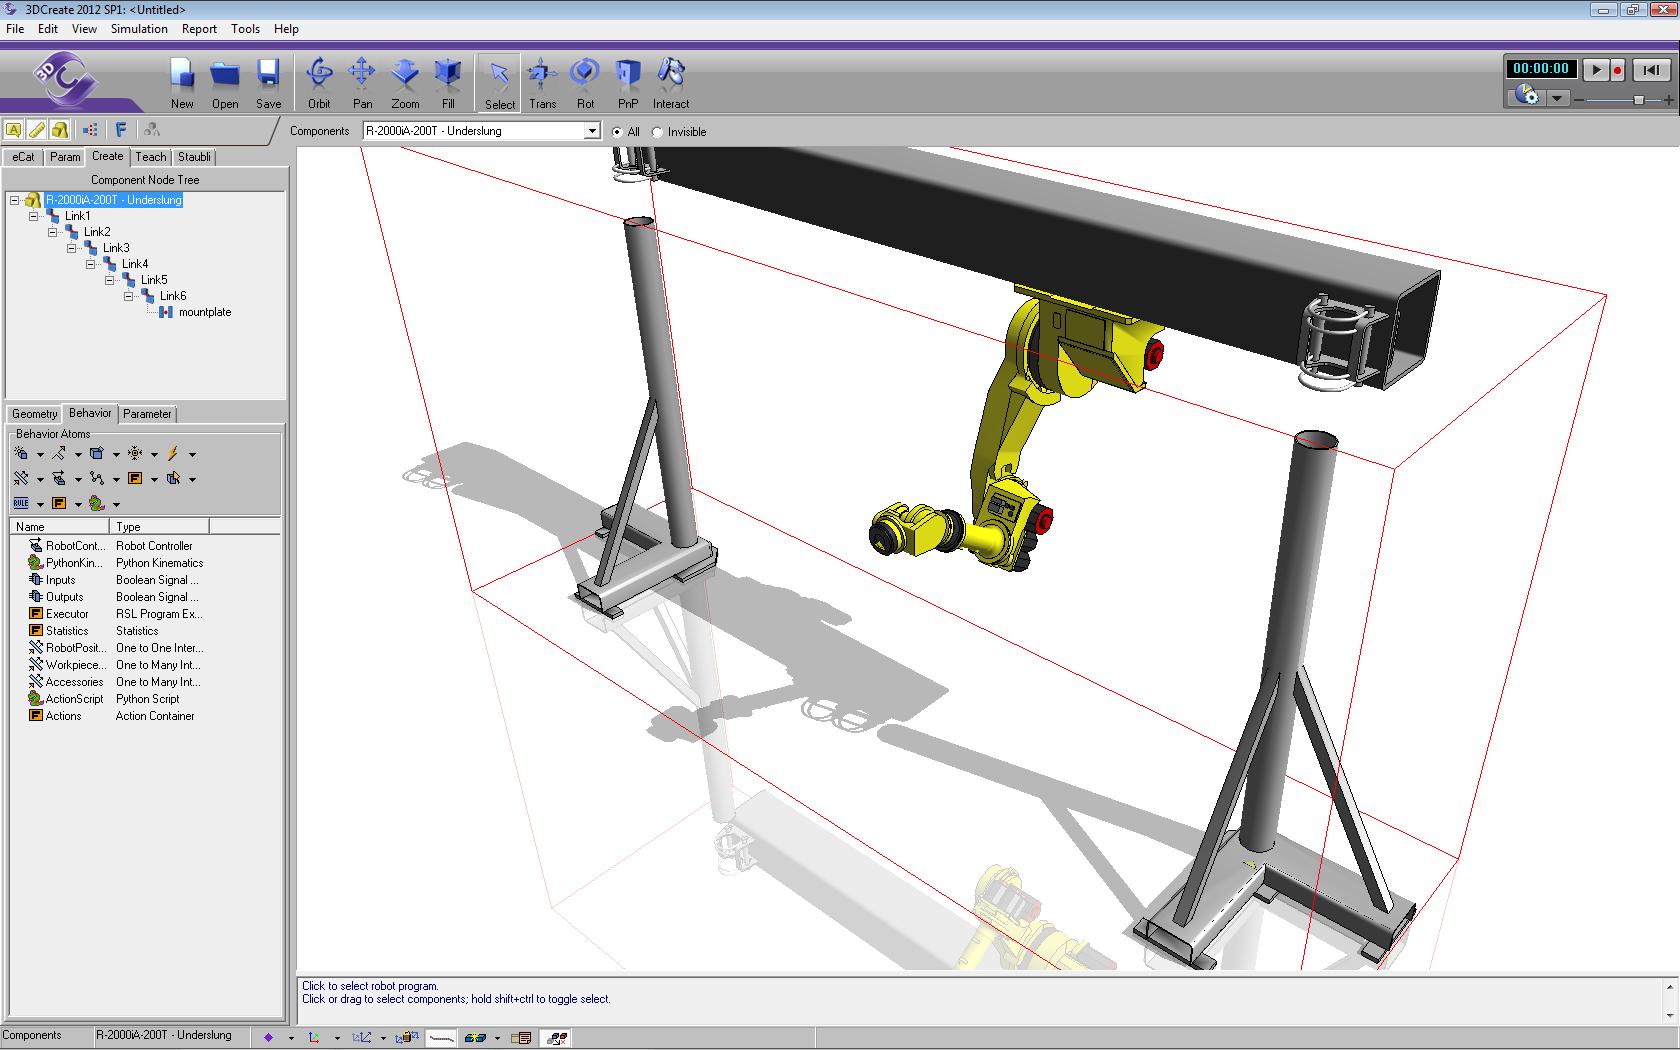Click the lock snap icon in status bar

[408, 1037]
